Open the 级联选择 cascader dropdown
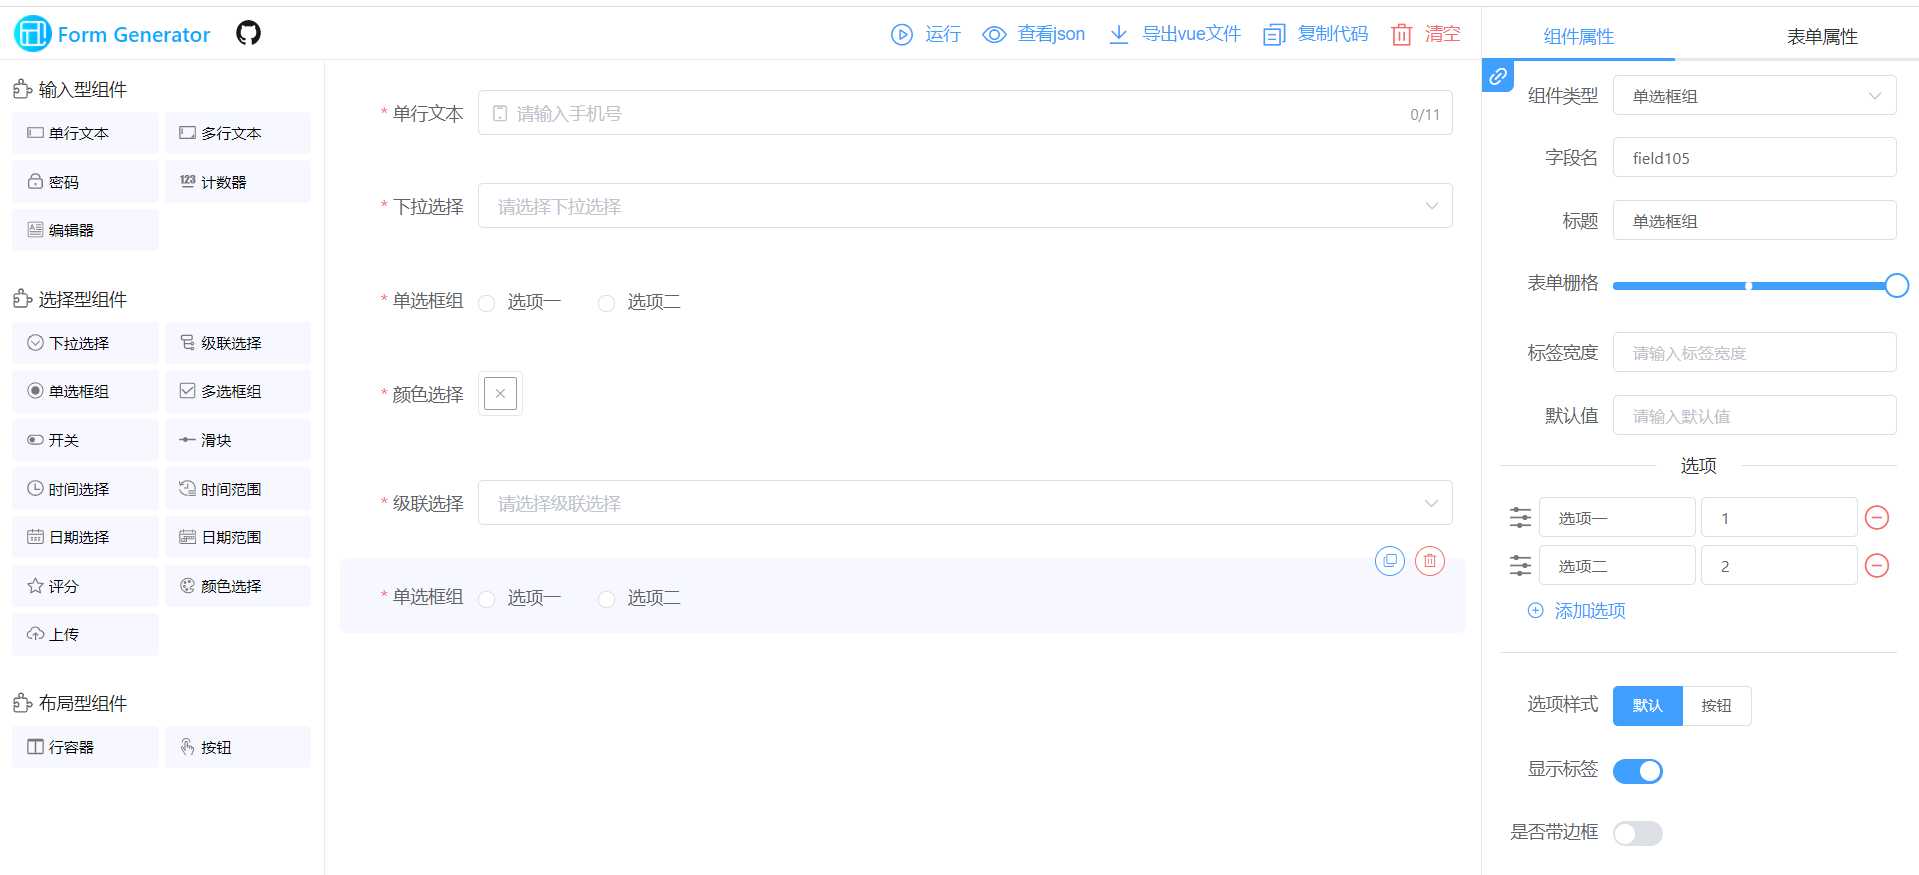The width and height of the screenshot is (1919, 875). point(965,503)
